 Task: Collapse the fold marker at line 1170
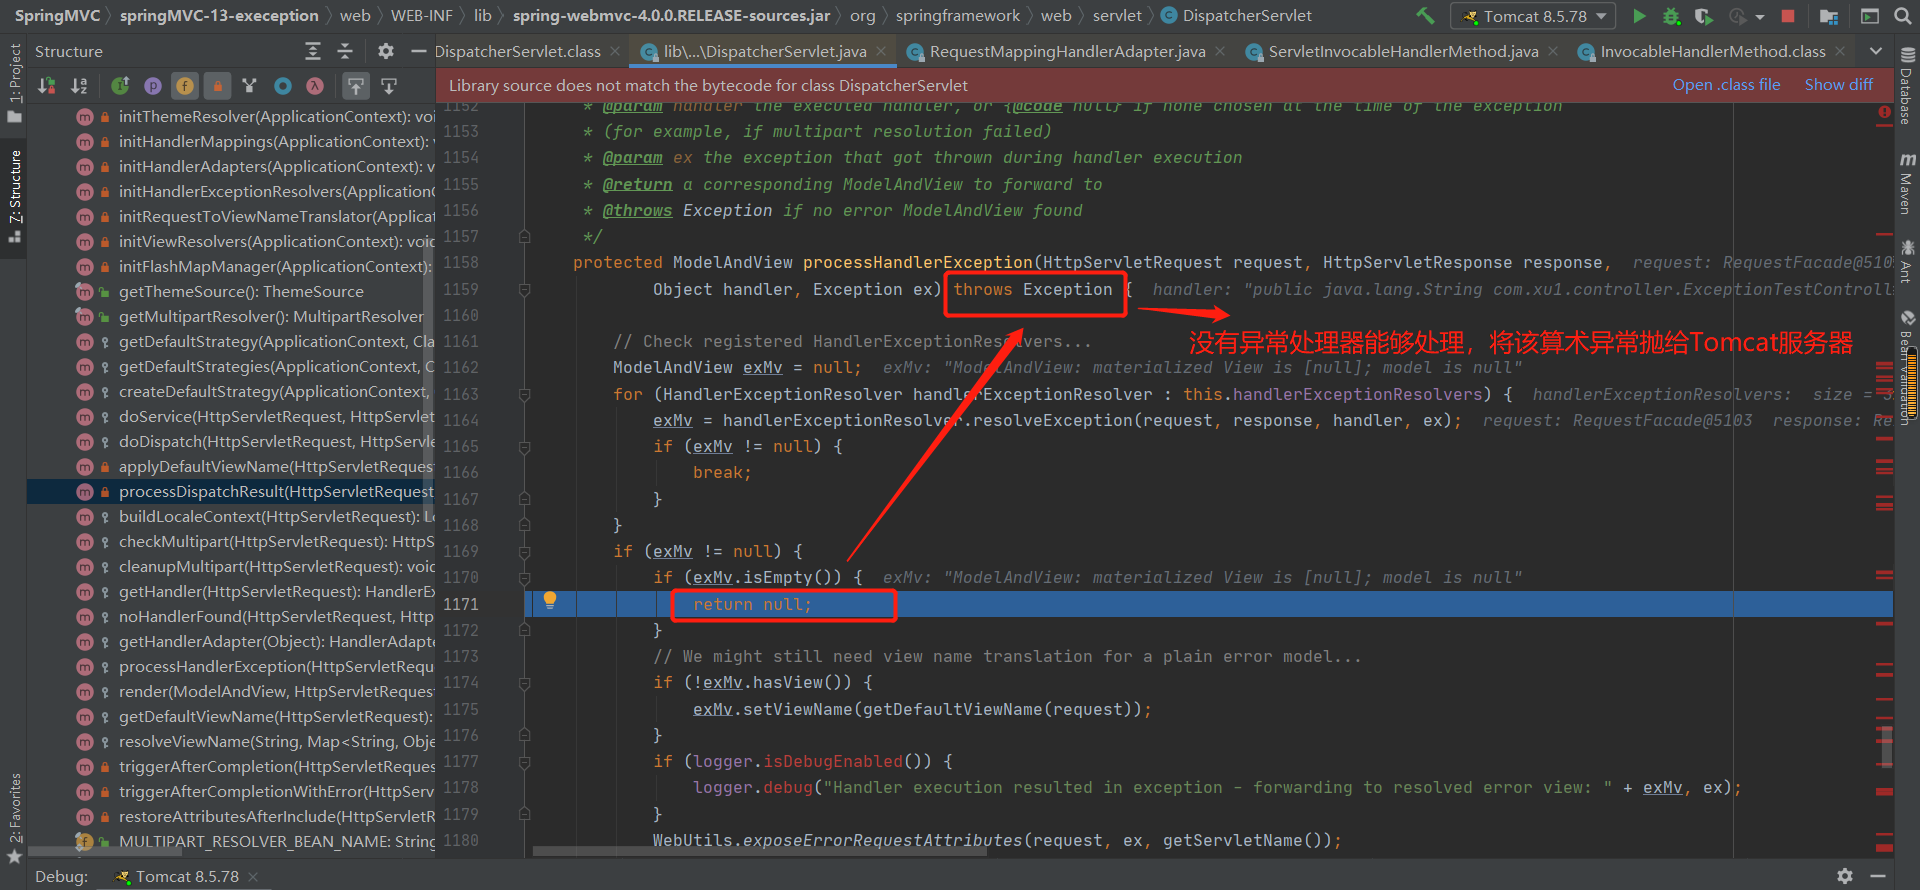click(524, 578)
